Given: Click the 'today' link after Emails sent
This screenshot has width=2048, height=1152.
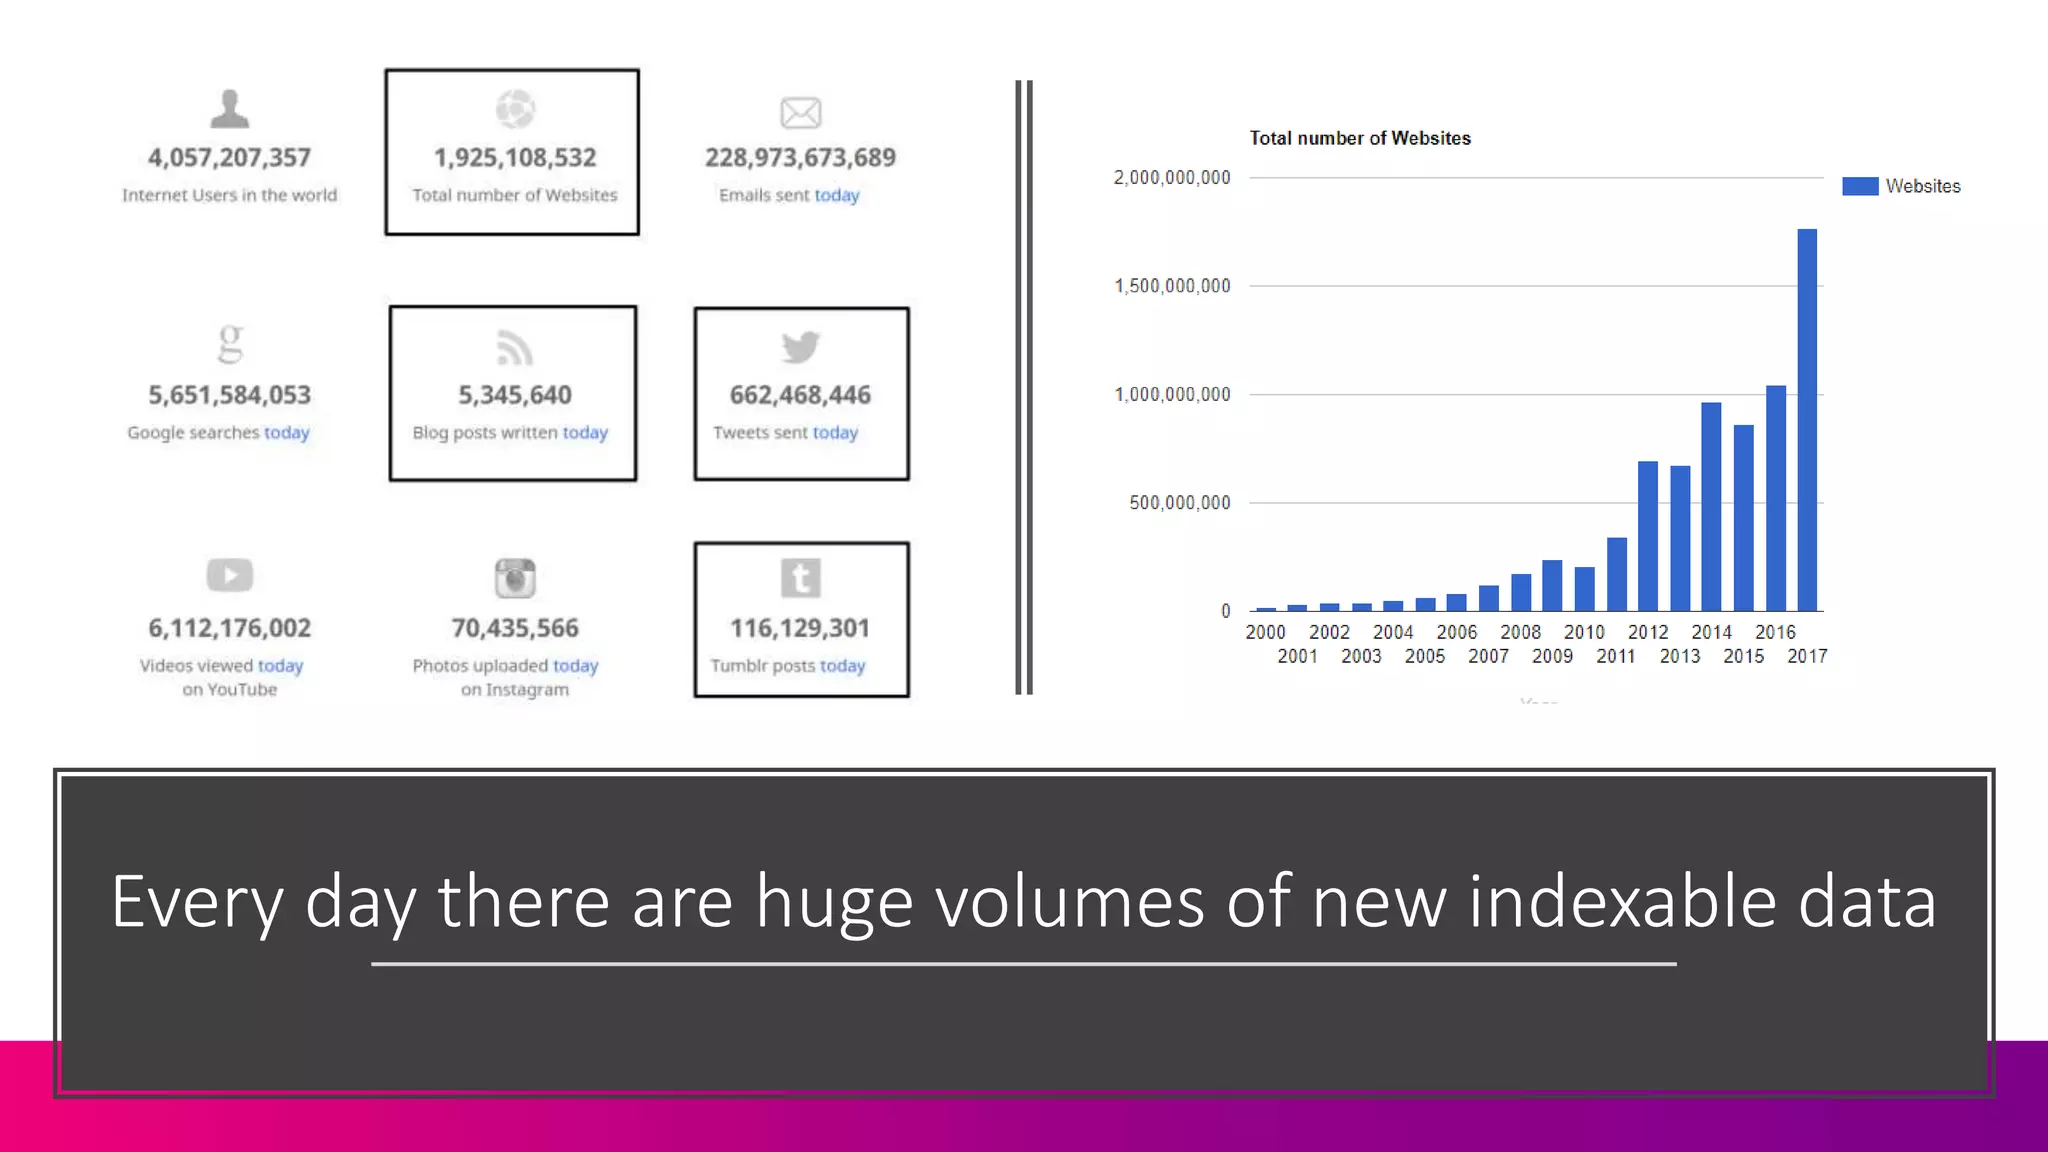Looking at the screenshot, I should tap(837, 195).
